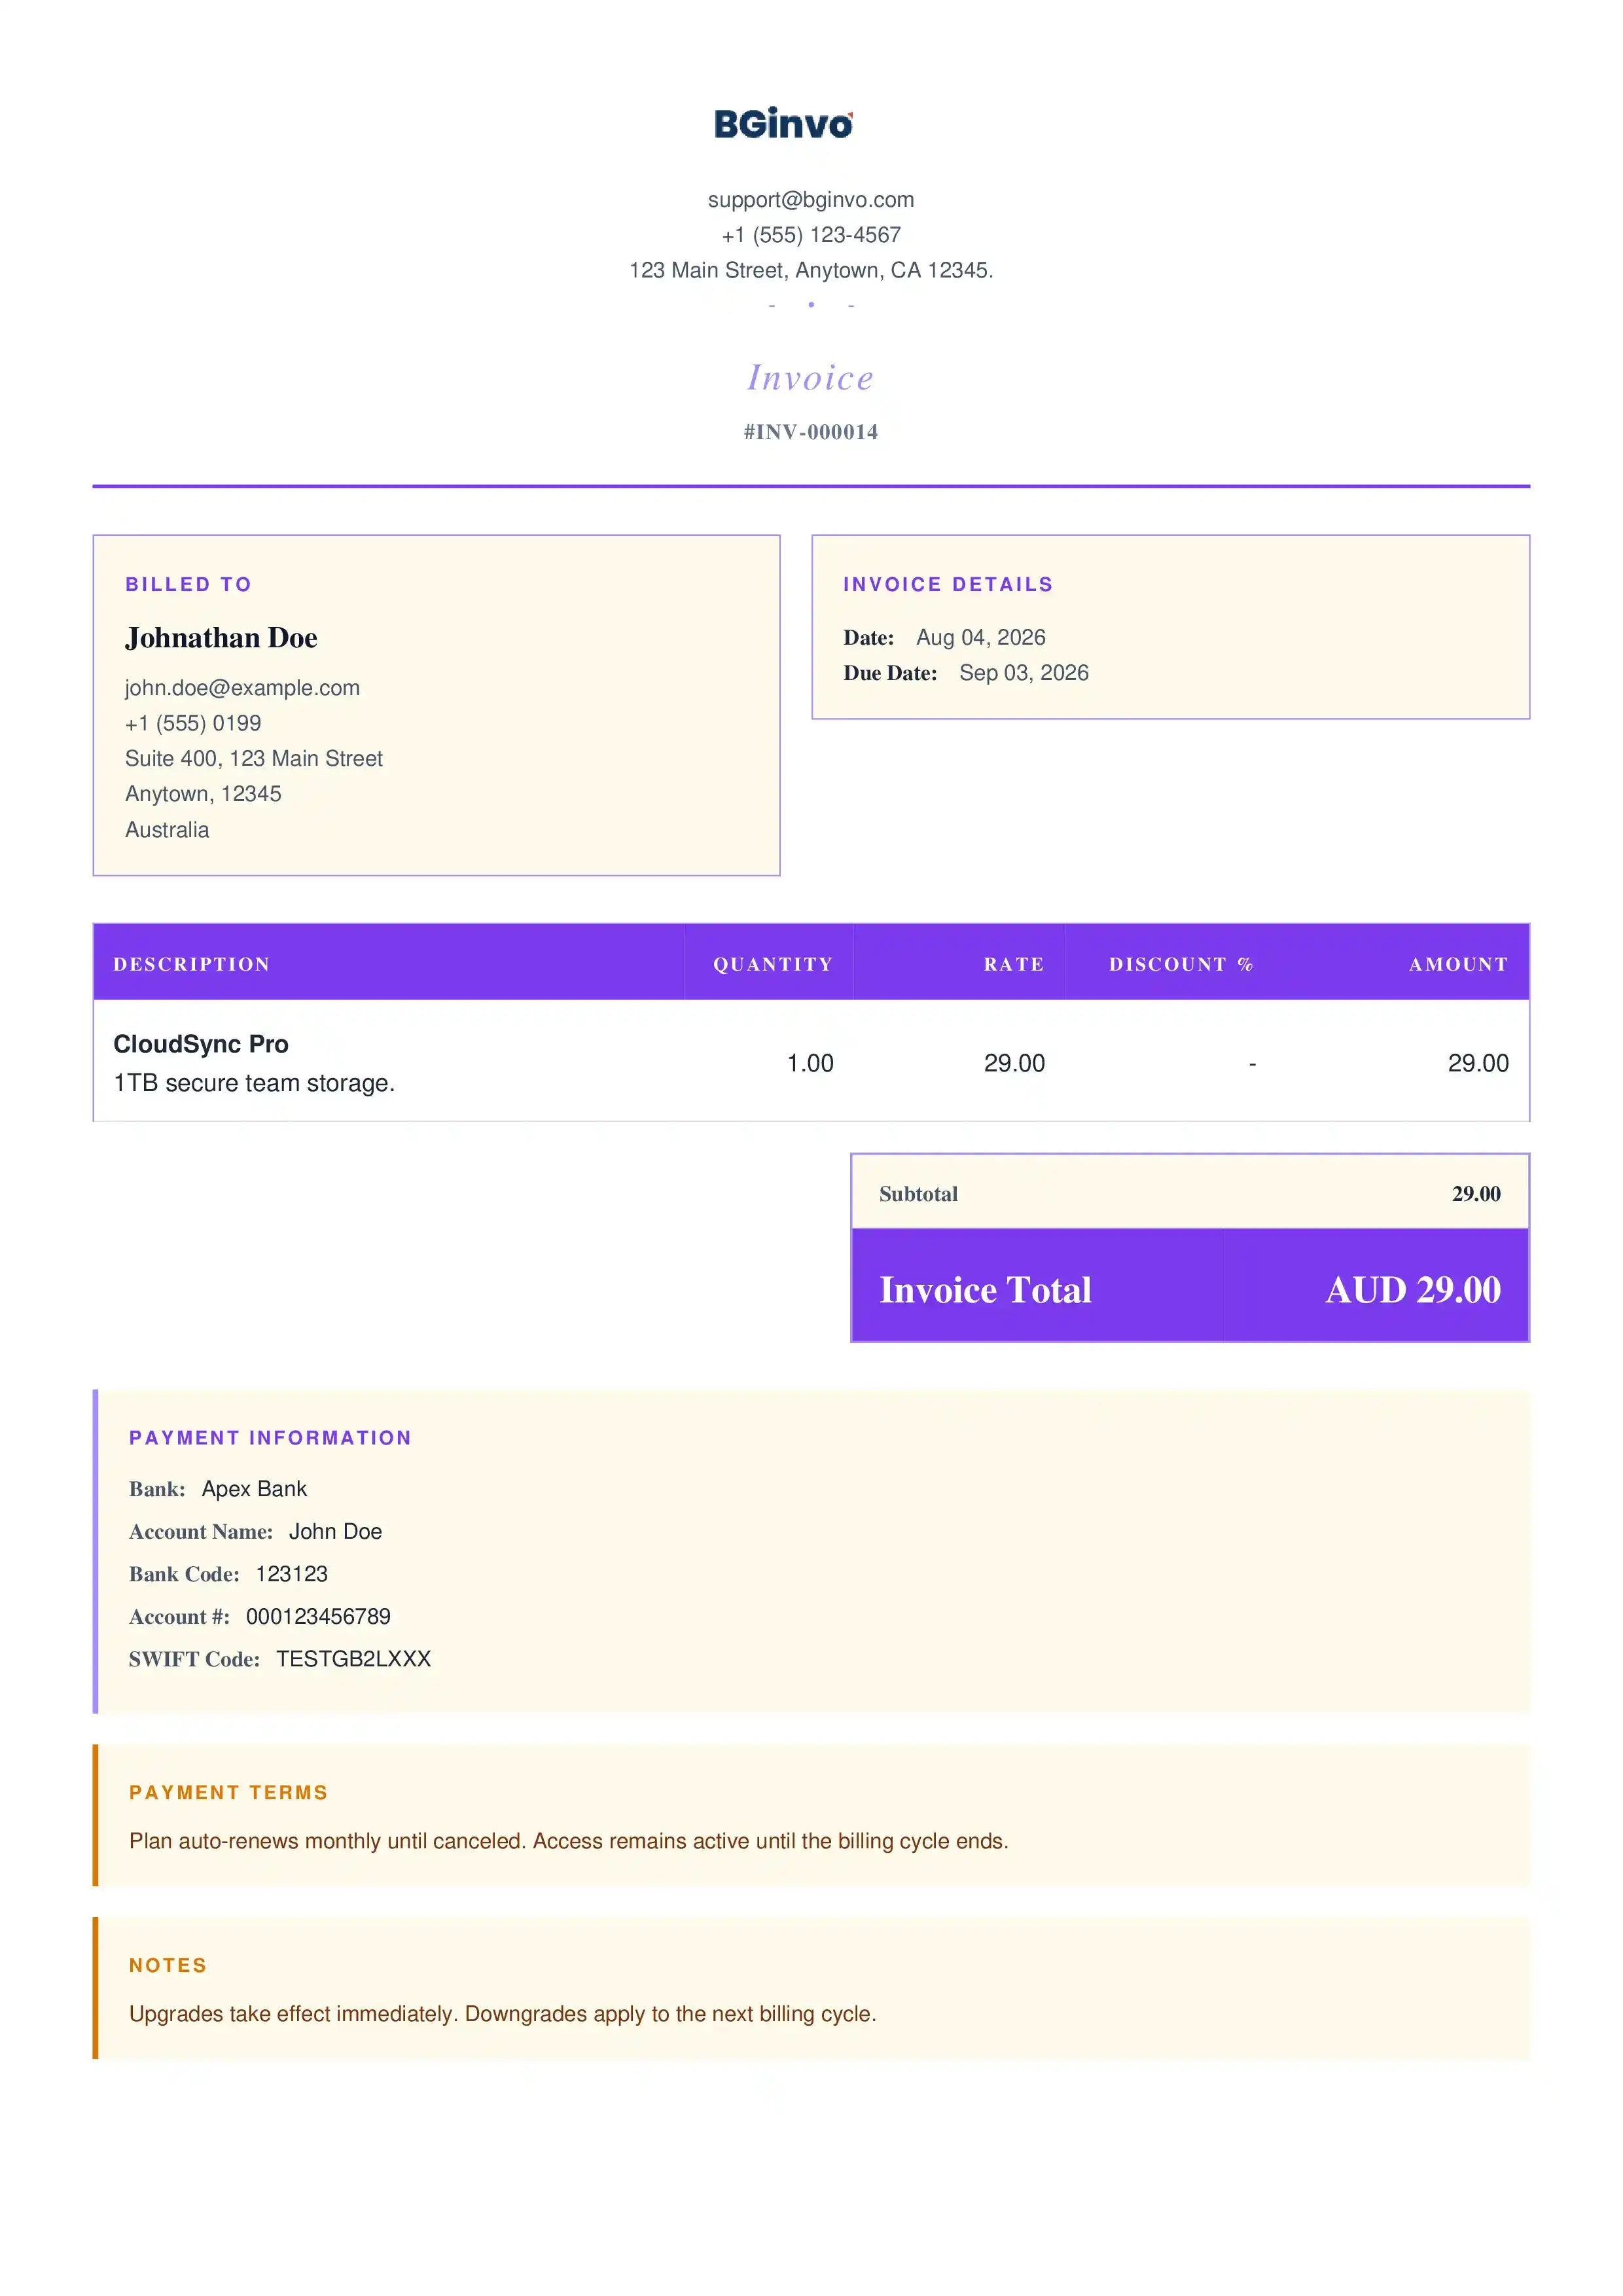The image size is (1623, 2296).
Task: Click the customer name Johnathan Doe
Action: click(221, 638)
